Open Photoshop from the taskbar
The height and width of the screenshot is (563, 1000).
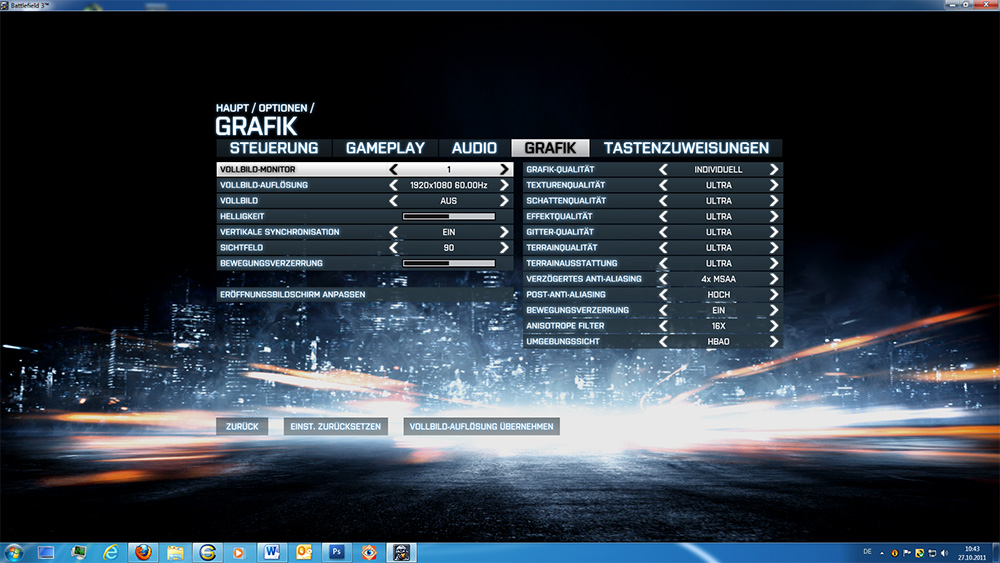[x=337, y=552]
